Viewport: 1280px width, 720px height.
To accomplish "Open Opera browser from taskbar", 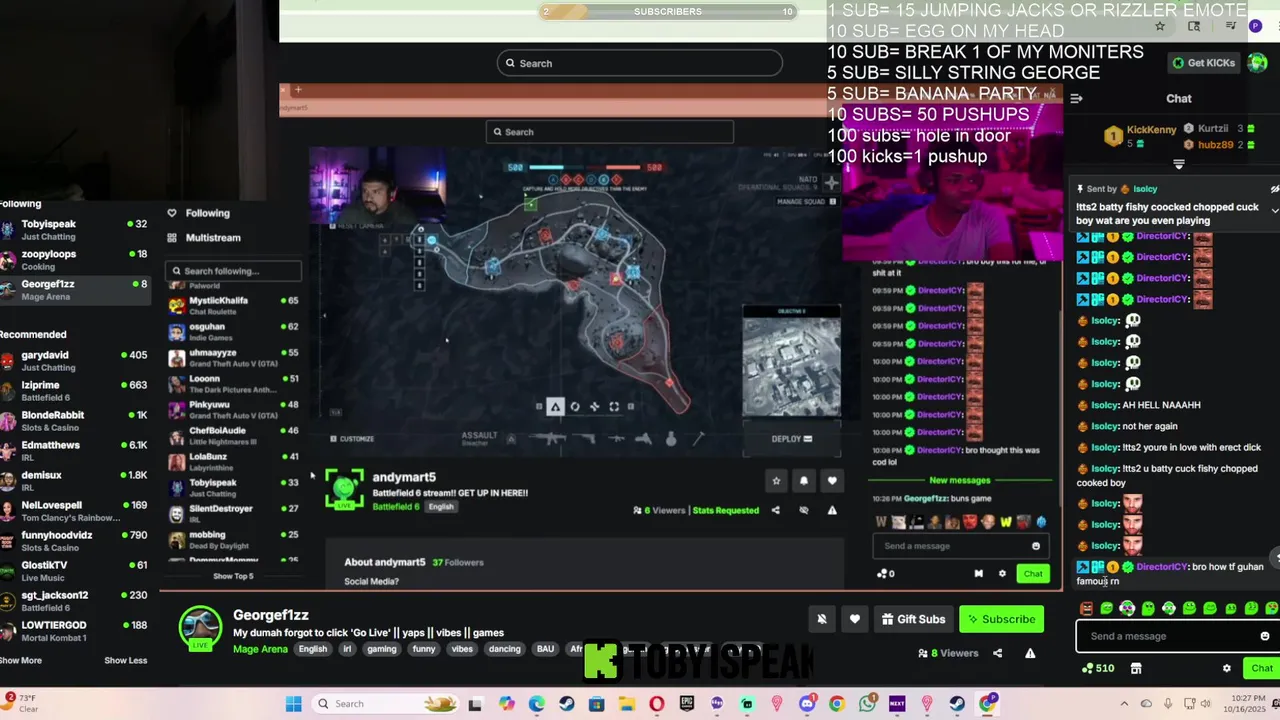I will 657,704.
